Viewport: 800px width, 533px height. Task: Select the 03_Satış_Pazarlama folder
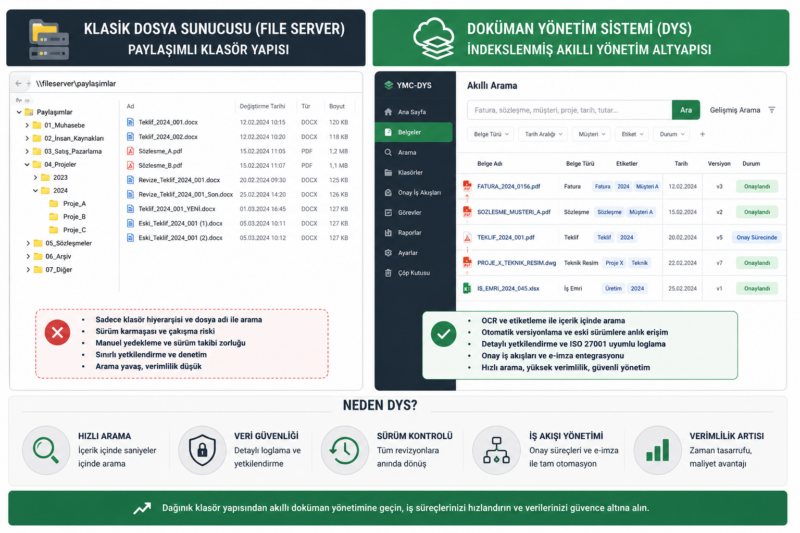pos(67,151)
